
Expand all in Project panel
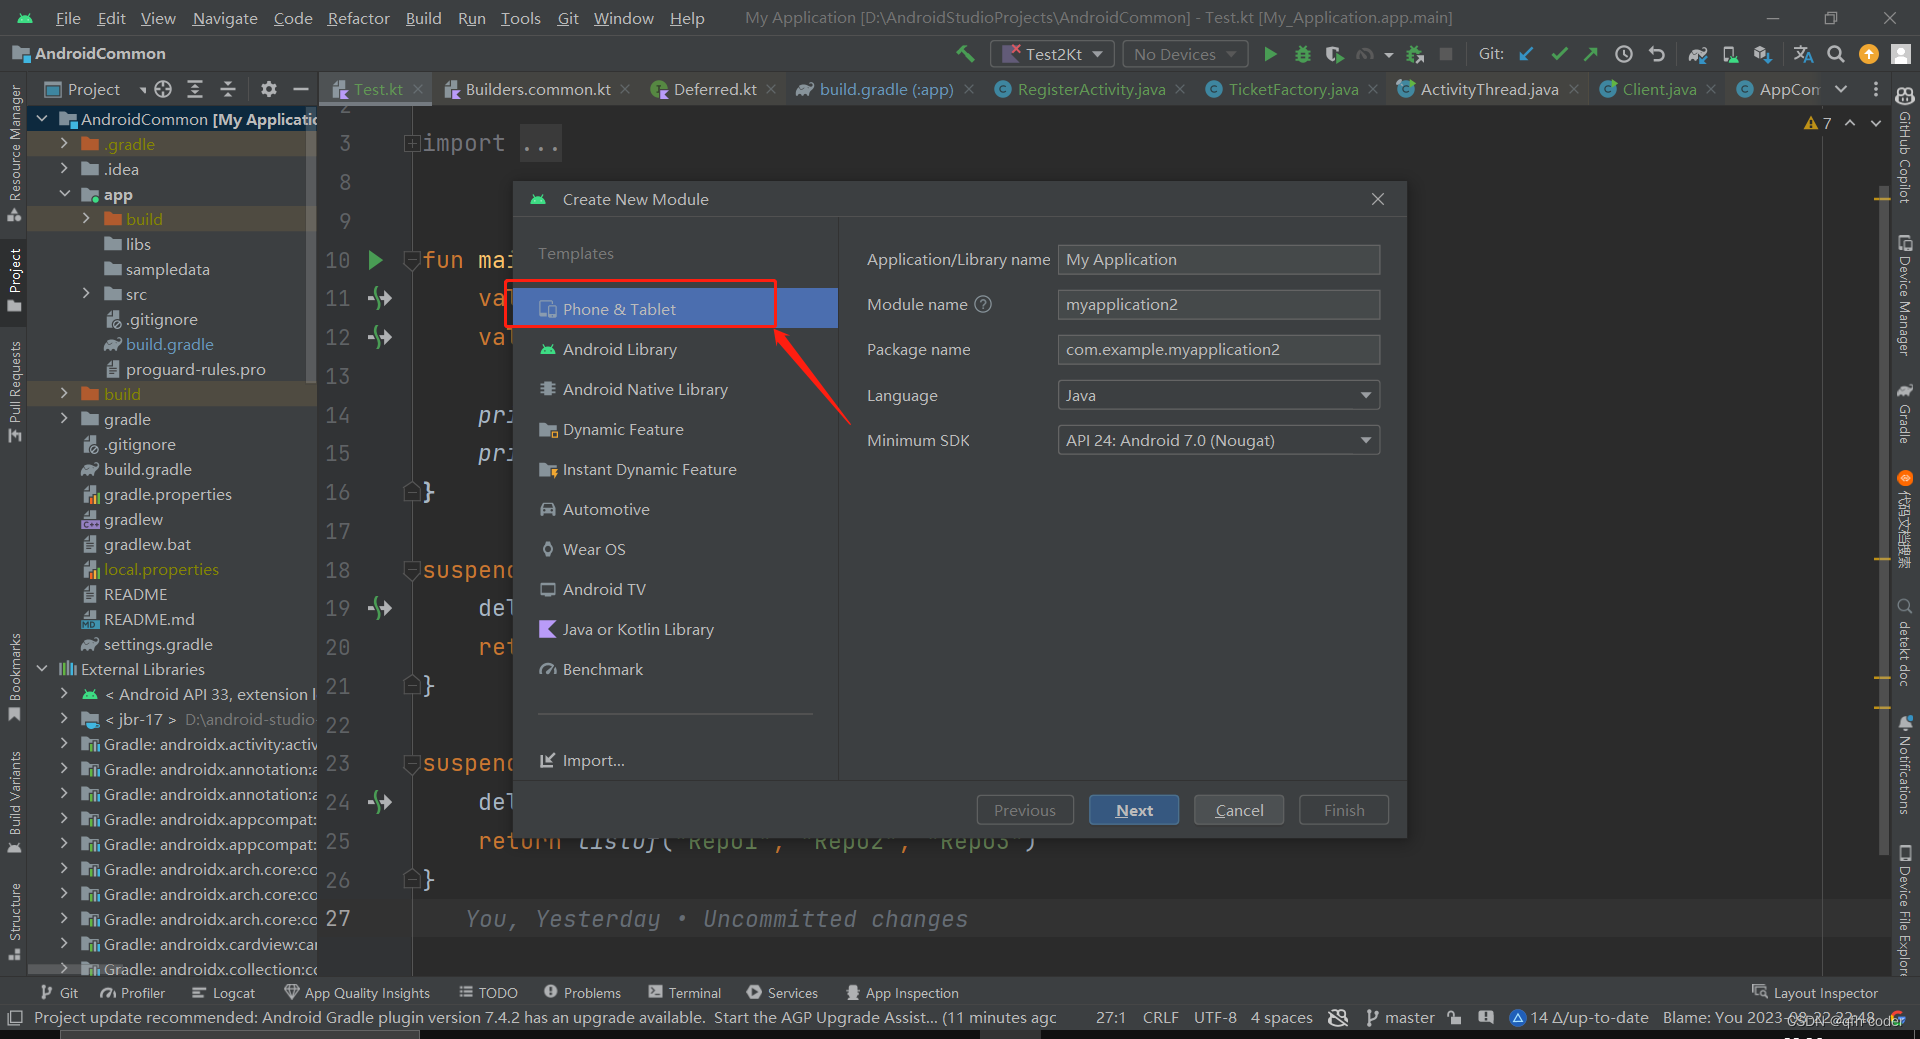click(195, 89)
